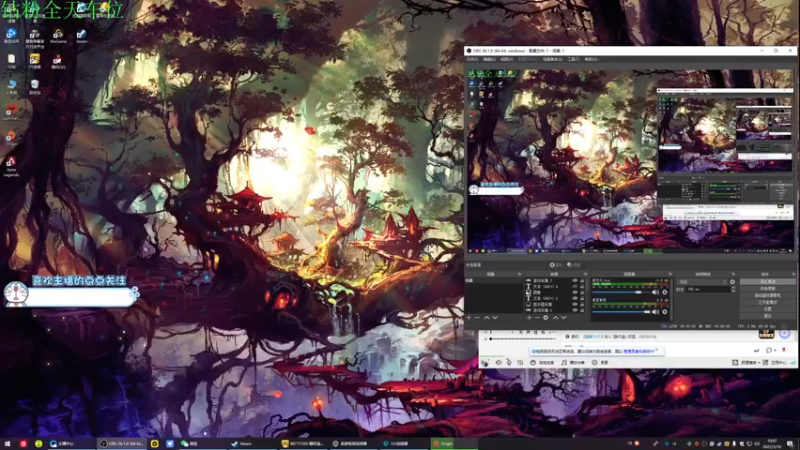Pop out audio mixer dock header icon
800x450 pixels.
[x=670, y=274]
